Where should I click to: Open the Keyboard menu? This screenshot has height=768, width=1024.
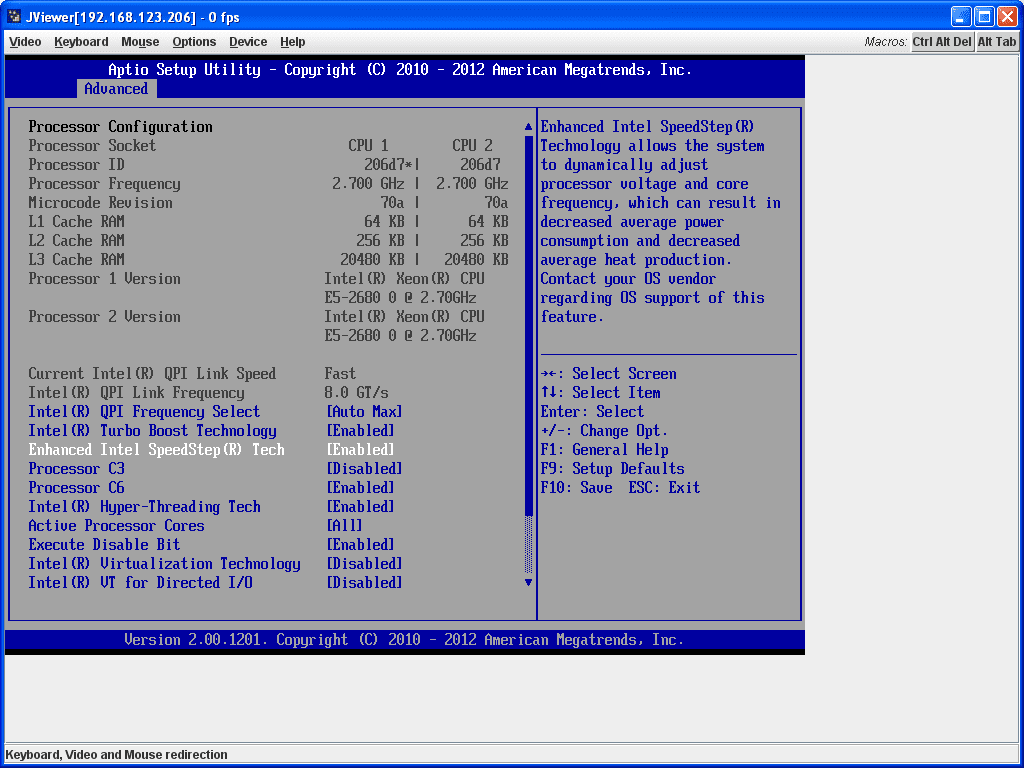[x=82, y=42]
